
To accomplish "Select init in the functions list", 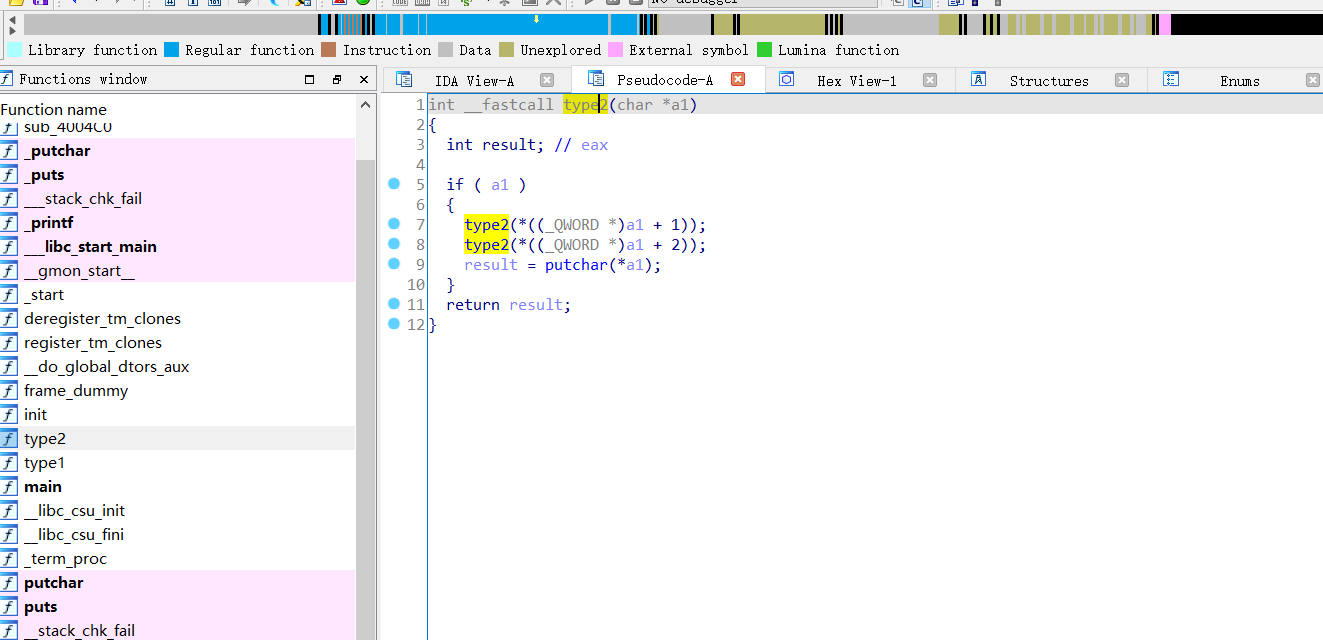I will (36, 415).
